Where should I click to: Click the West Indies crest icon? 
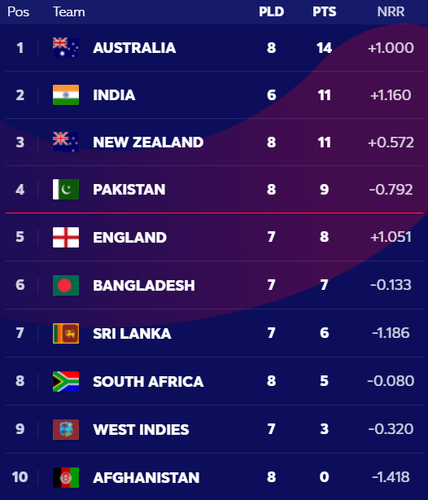pos(66,429)
